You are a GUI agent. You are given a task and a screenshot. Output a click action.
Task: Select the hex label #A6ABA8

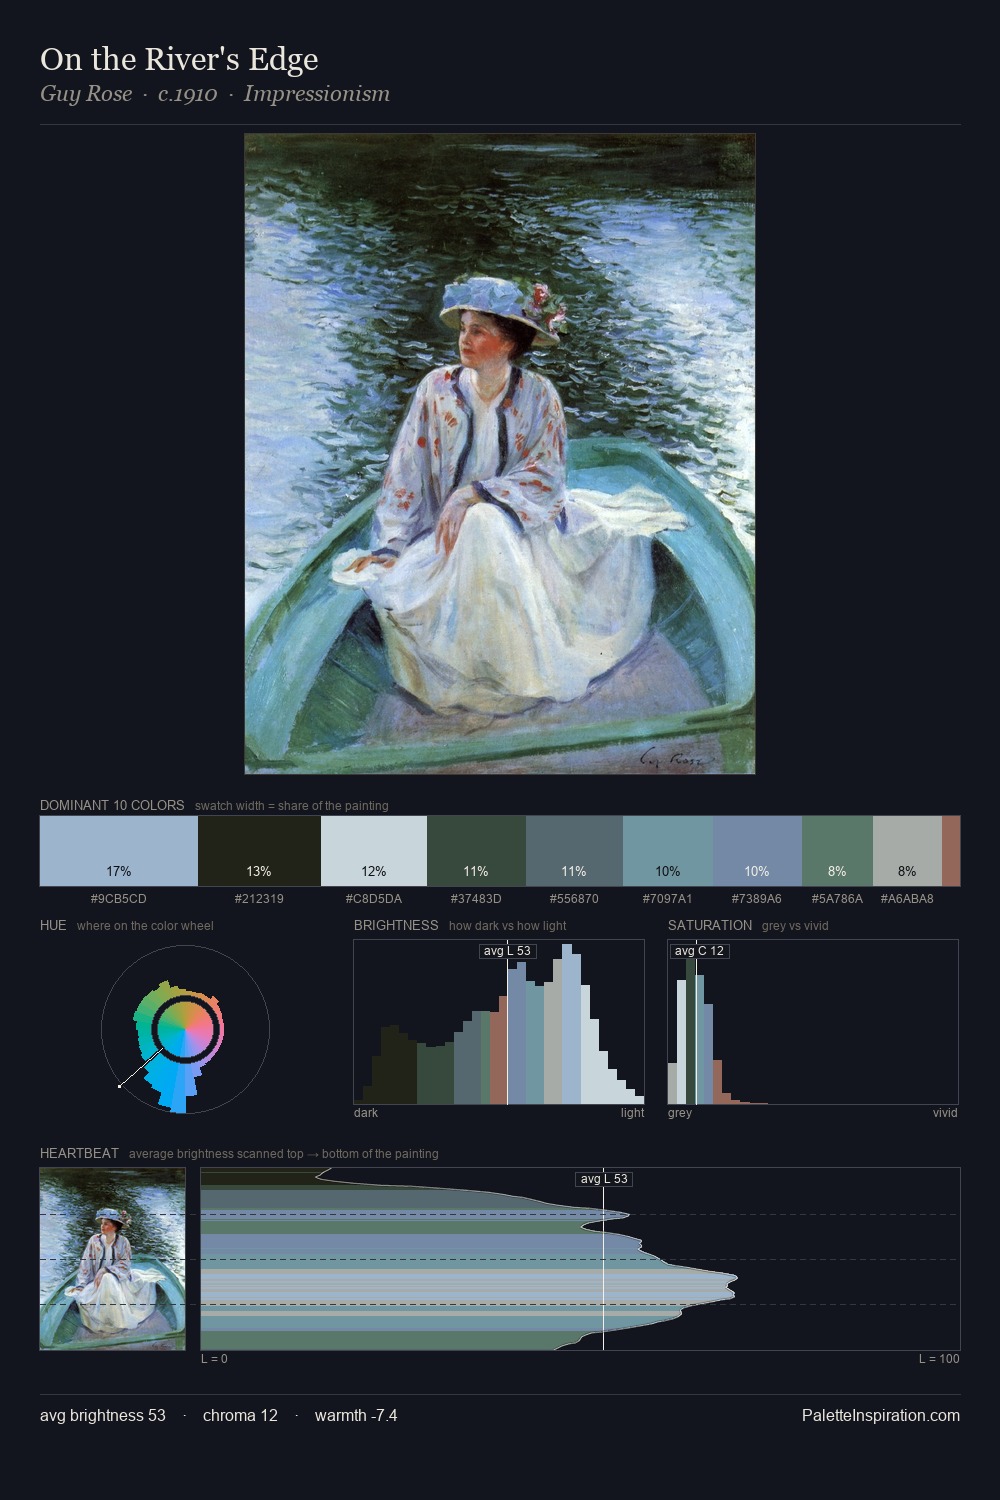[907, 899]
